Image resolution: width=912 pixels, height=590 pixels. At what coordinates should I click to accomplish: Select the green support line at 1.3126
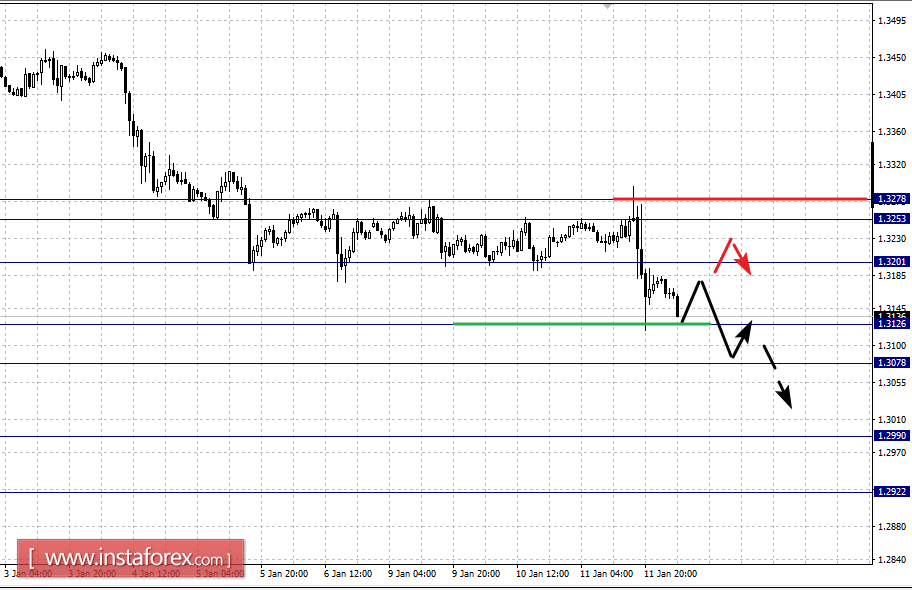point(582,324)
